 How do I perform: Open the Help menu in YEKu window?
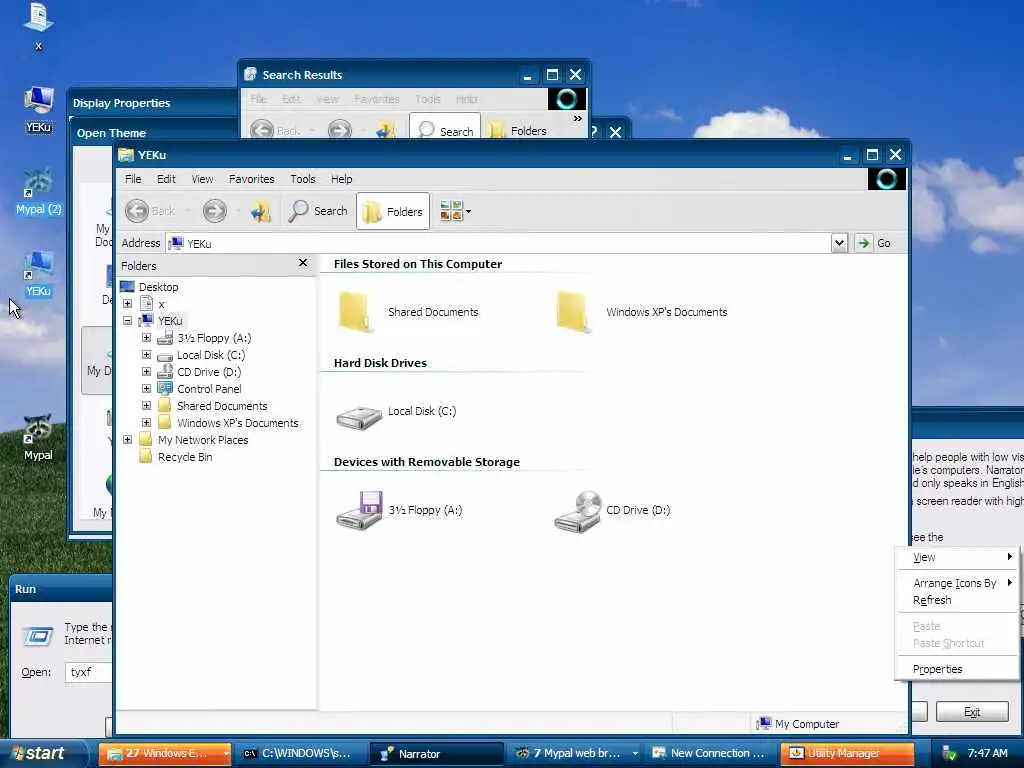tap(341, 179)
